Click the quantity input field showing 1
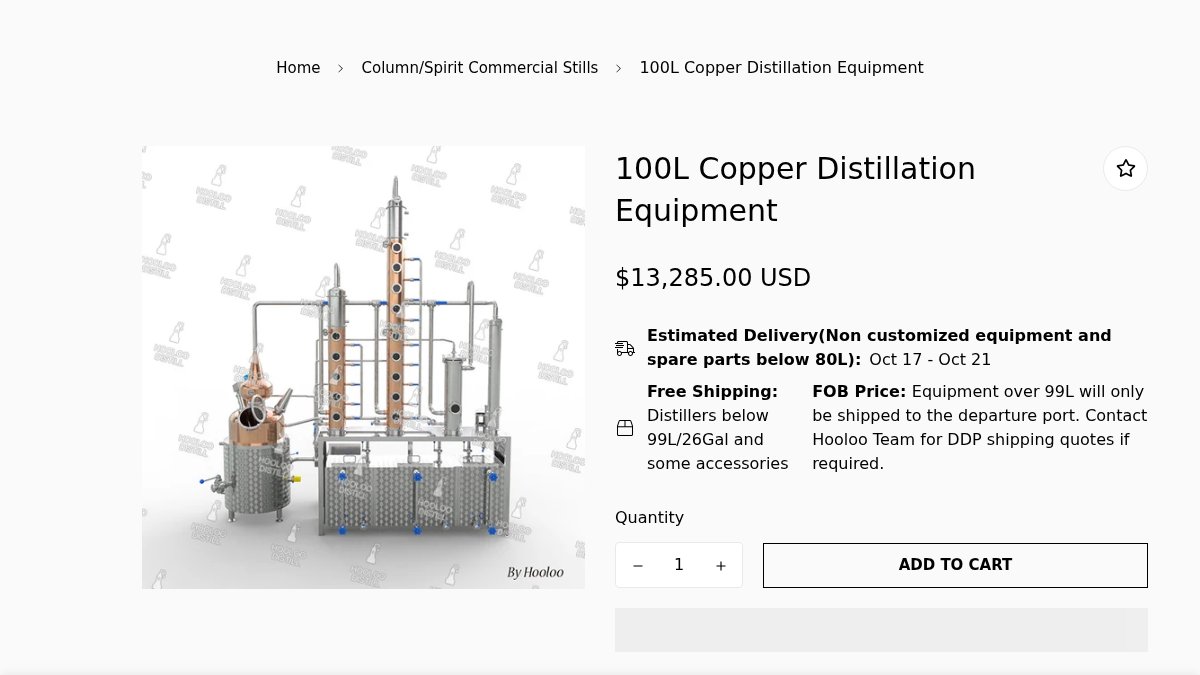 click(x=679, y=565)
